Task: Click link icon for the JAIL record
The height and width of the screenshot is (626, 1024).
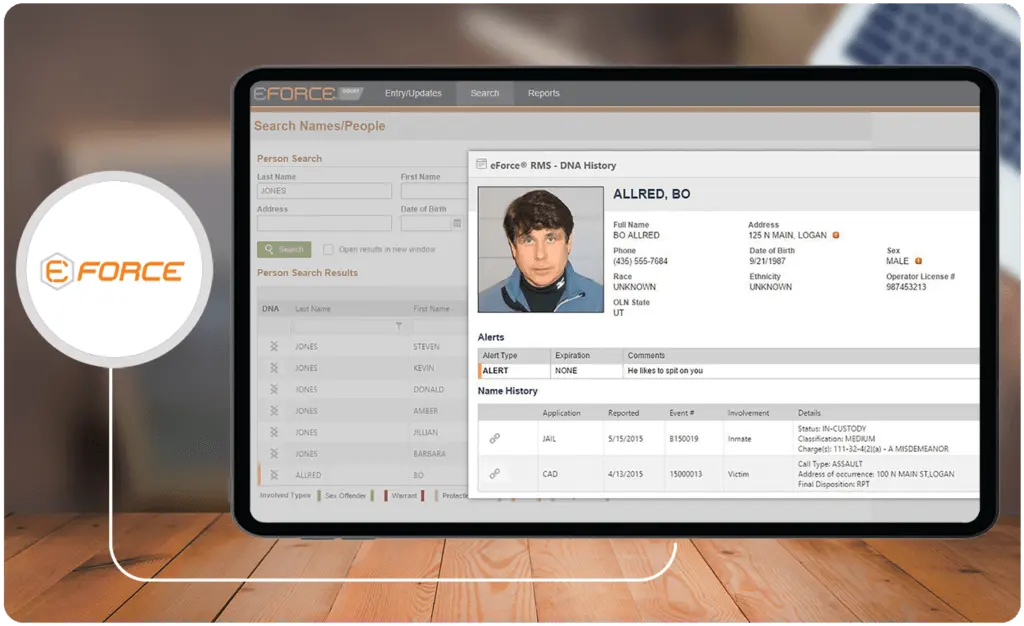Action: pyautogui.click(x=494, y=439)
